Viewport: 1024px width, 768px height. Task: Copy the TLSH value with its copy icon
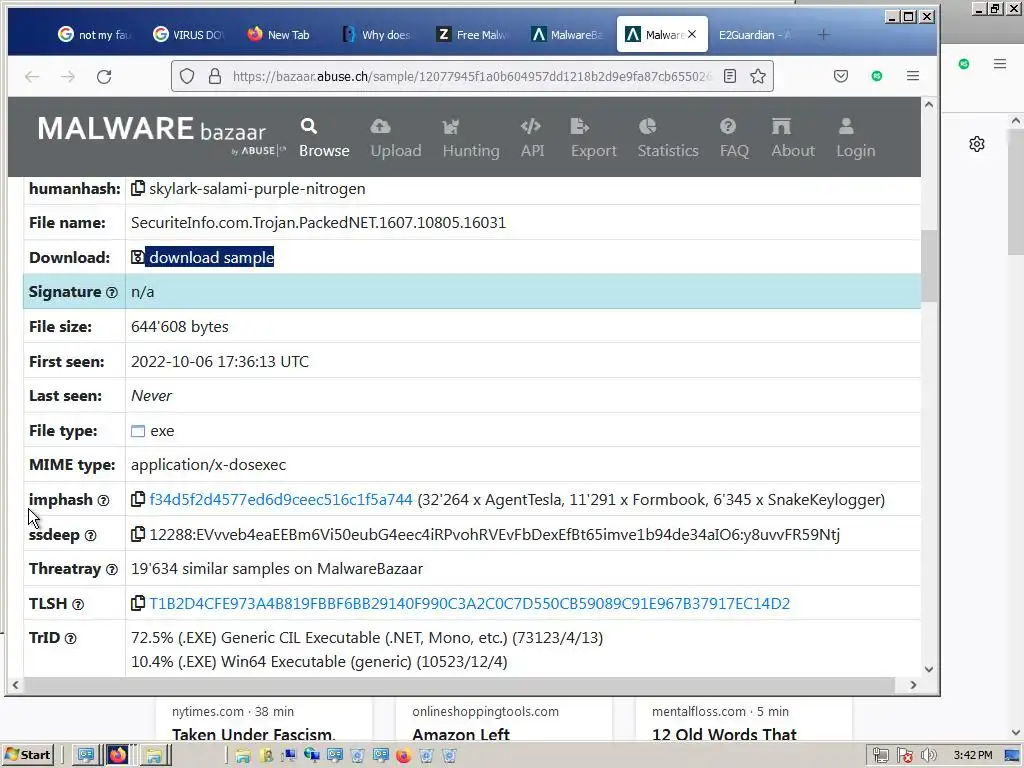tap(138, 603)
